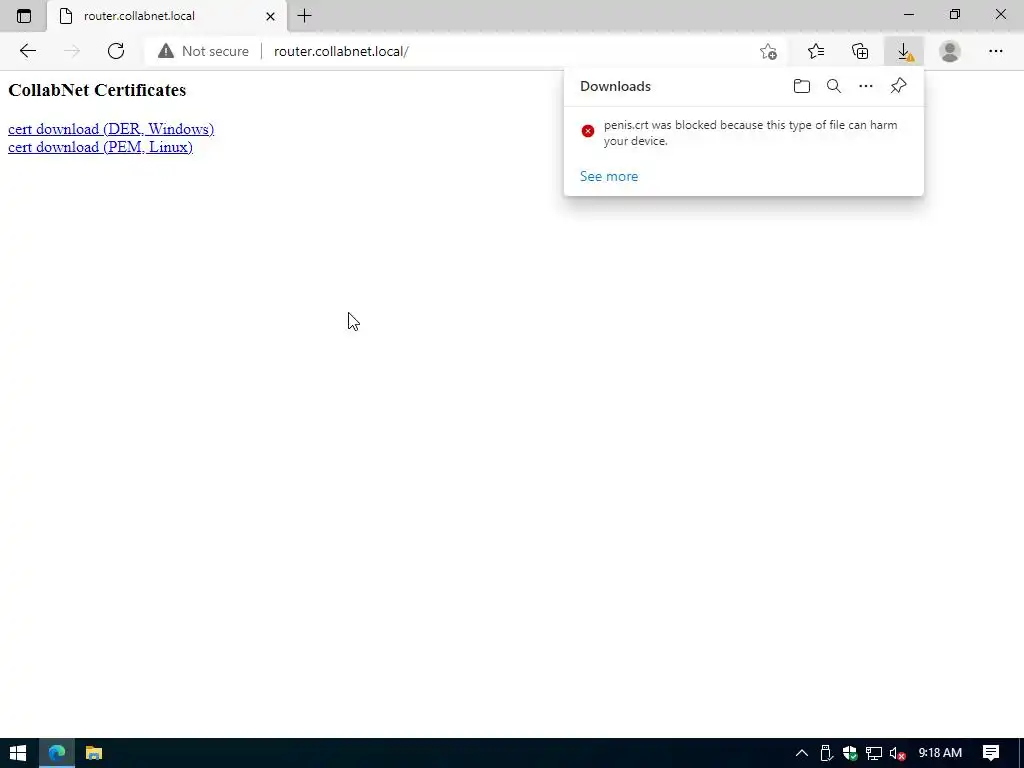
Task: Open File Explorer from taskbar
Action: coord(94,753)
